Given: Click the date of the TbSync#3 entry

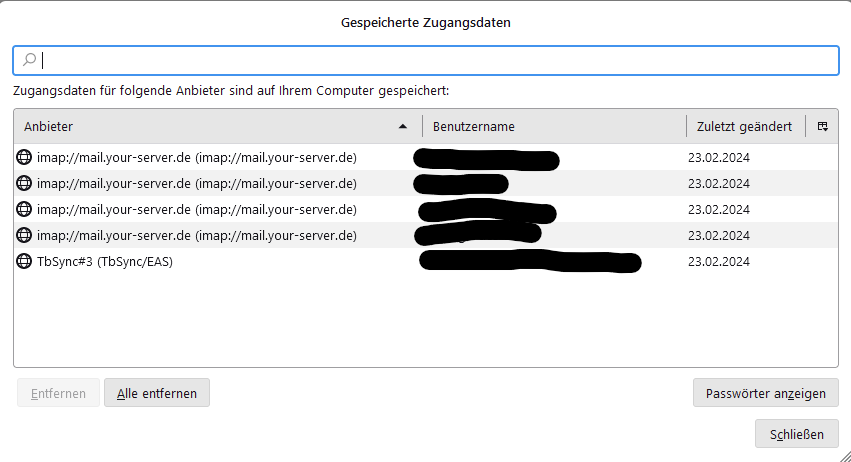Looking at the screenshot, I should tap(718, 262).
